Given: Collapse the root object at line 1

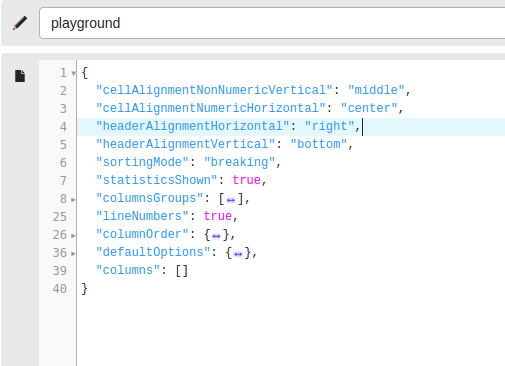Looking at the screenshot, I should coord(74,73).
